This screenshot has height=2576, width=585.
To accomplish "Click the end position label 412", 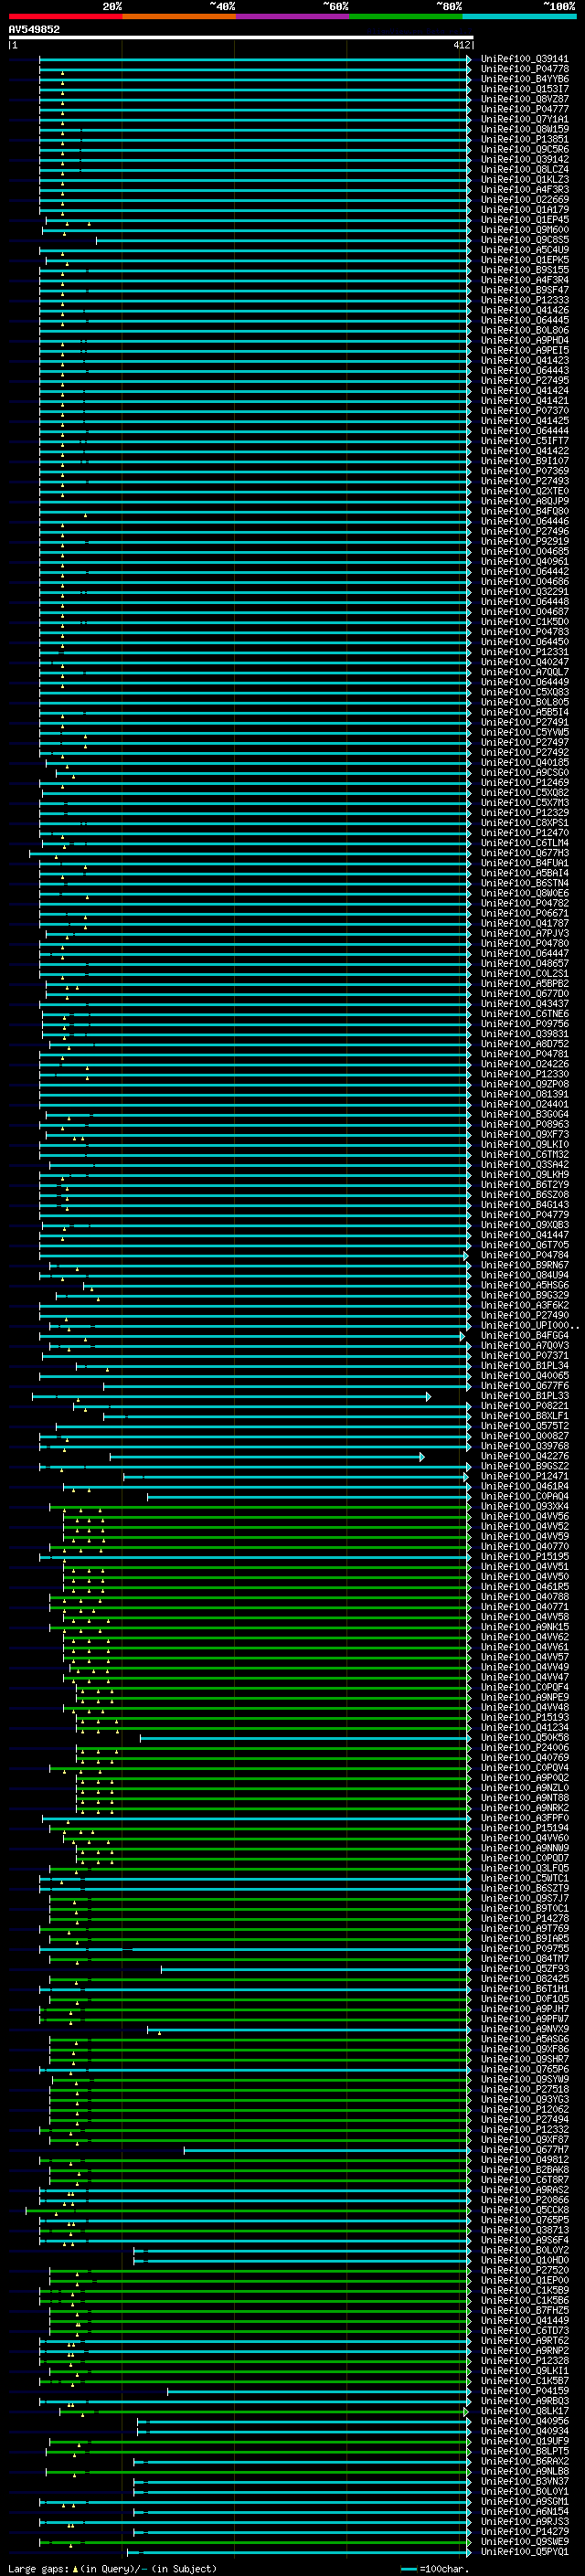I will pyautogui.click(x=461, y=45).
